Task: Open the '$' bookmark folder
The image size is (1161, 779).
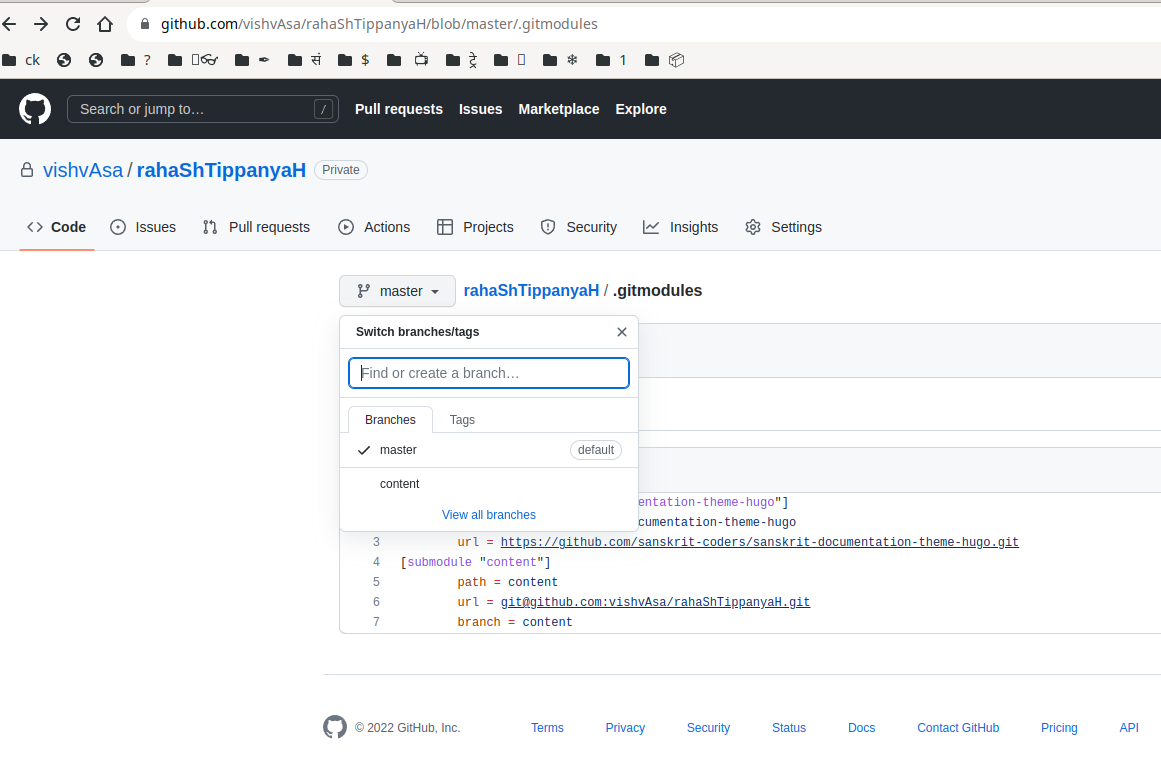Action: click(x=353, y=60)
